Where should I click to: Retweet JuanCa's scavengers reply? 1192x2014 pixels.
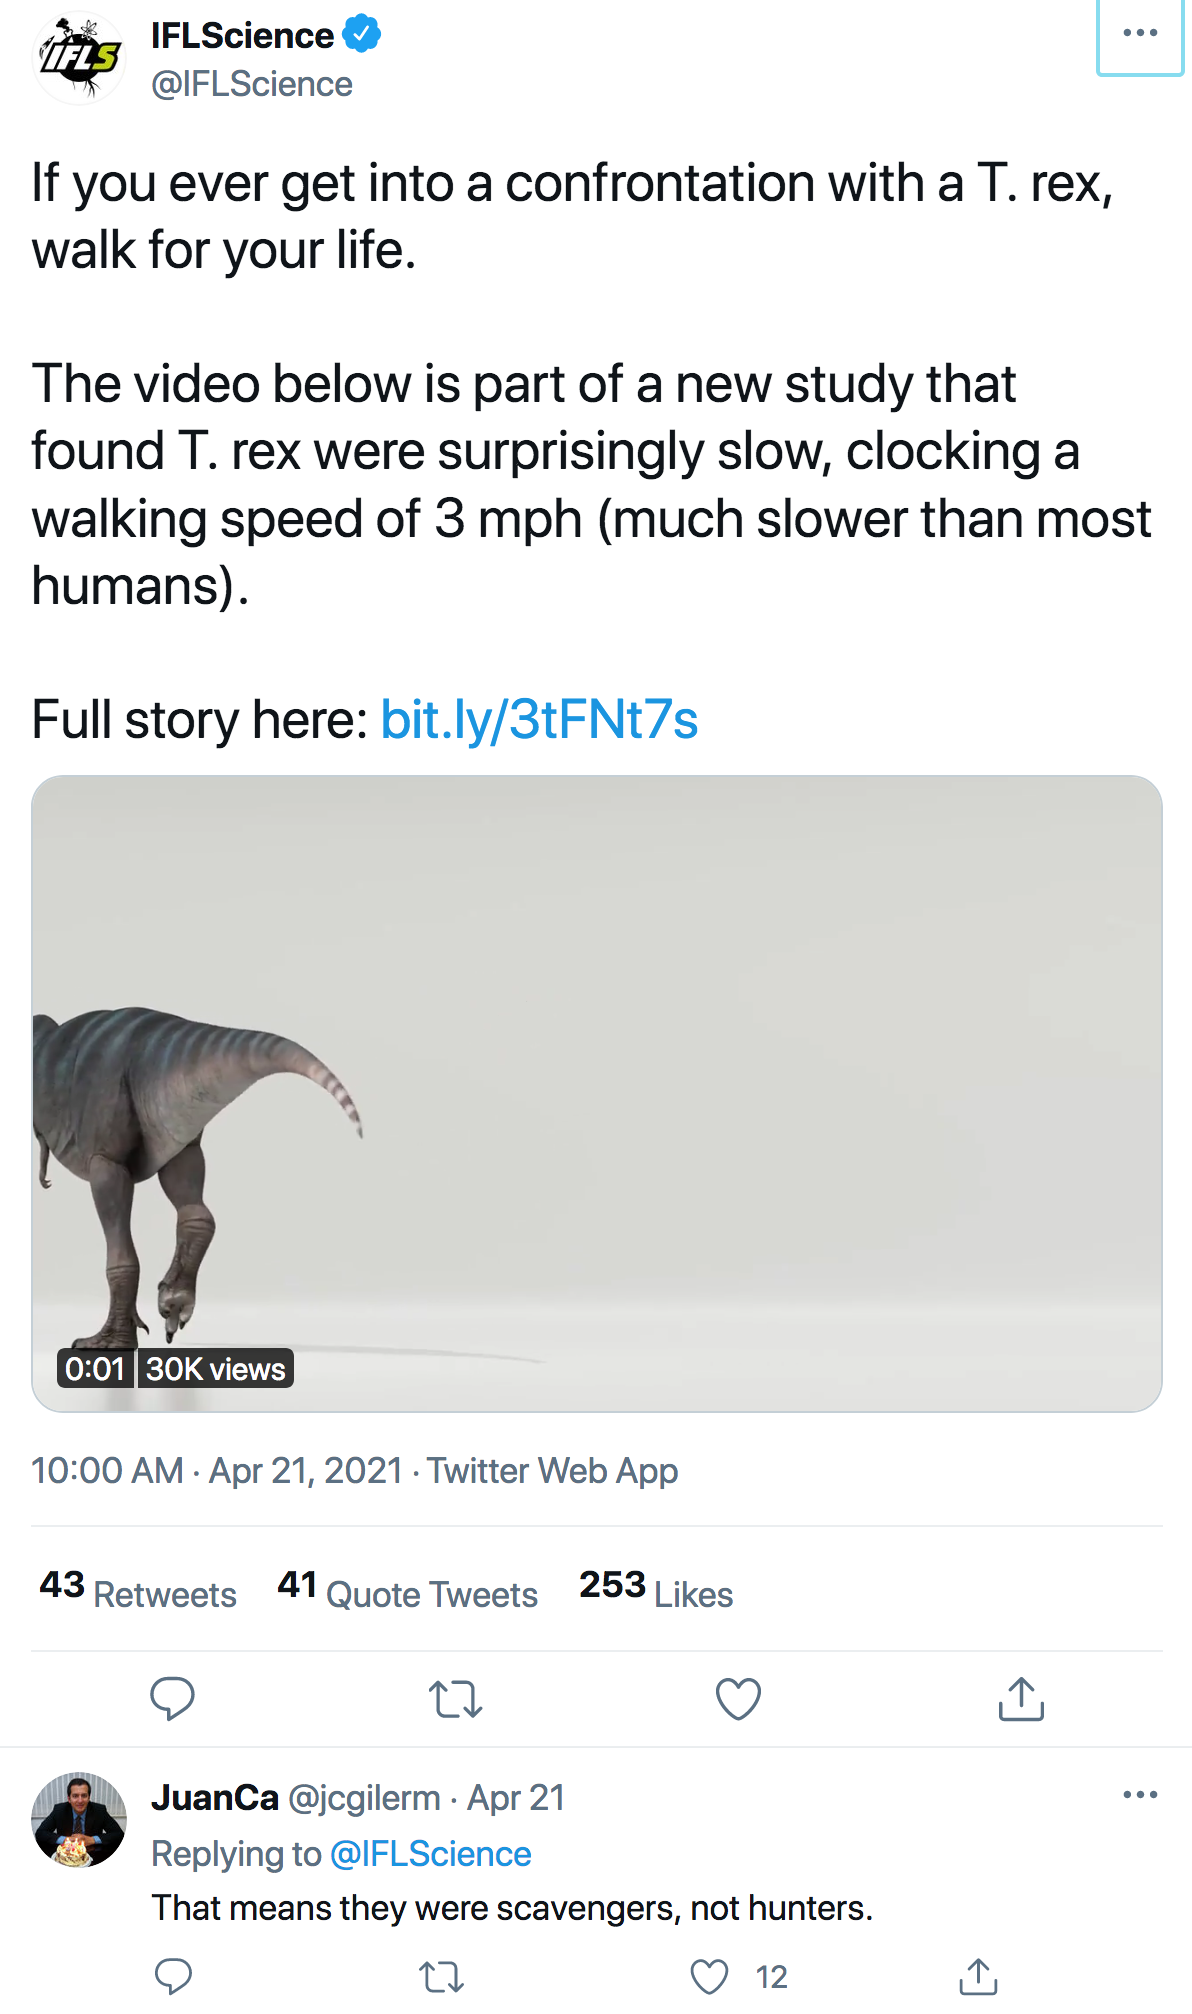441,1977
